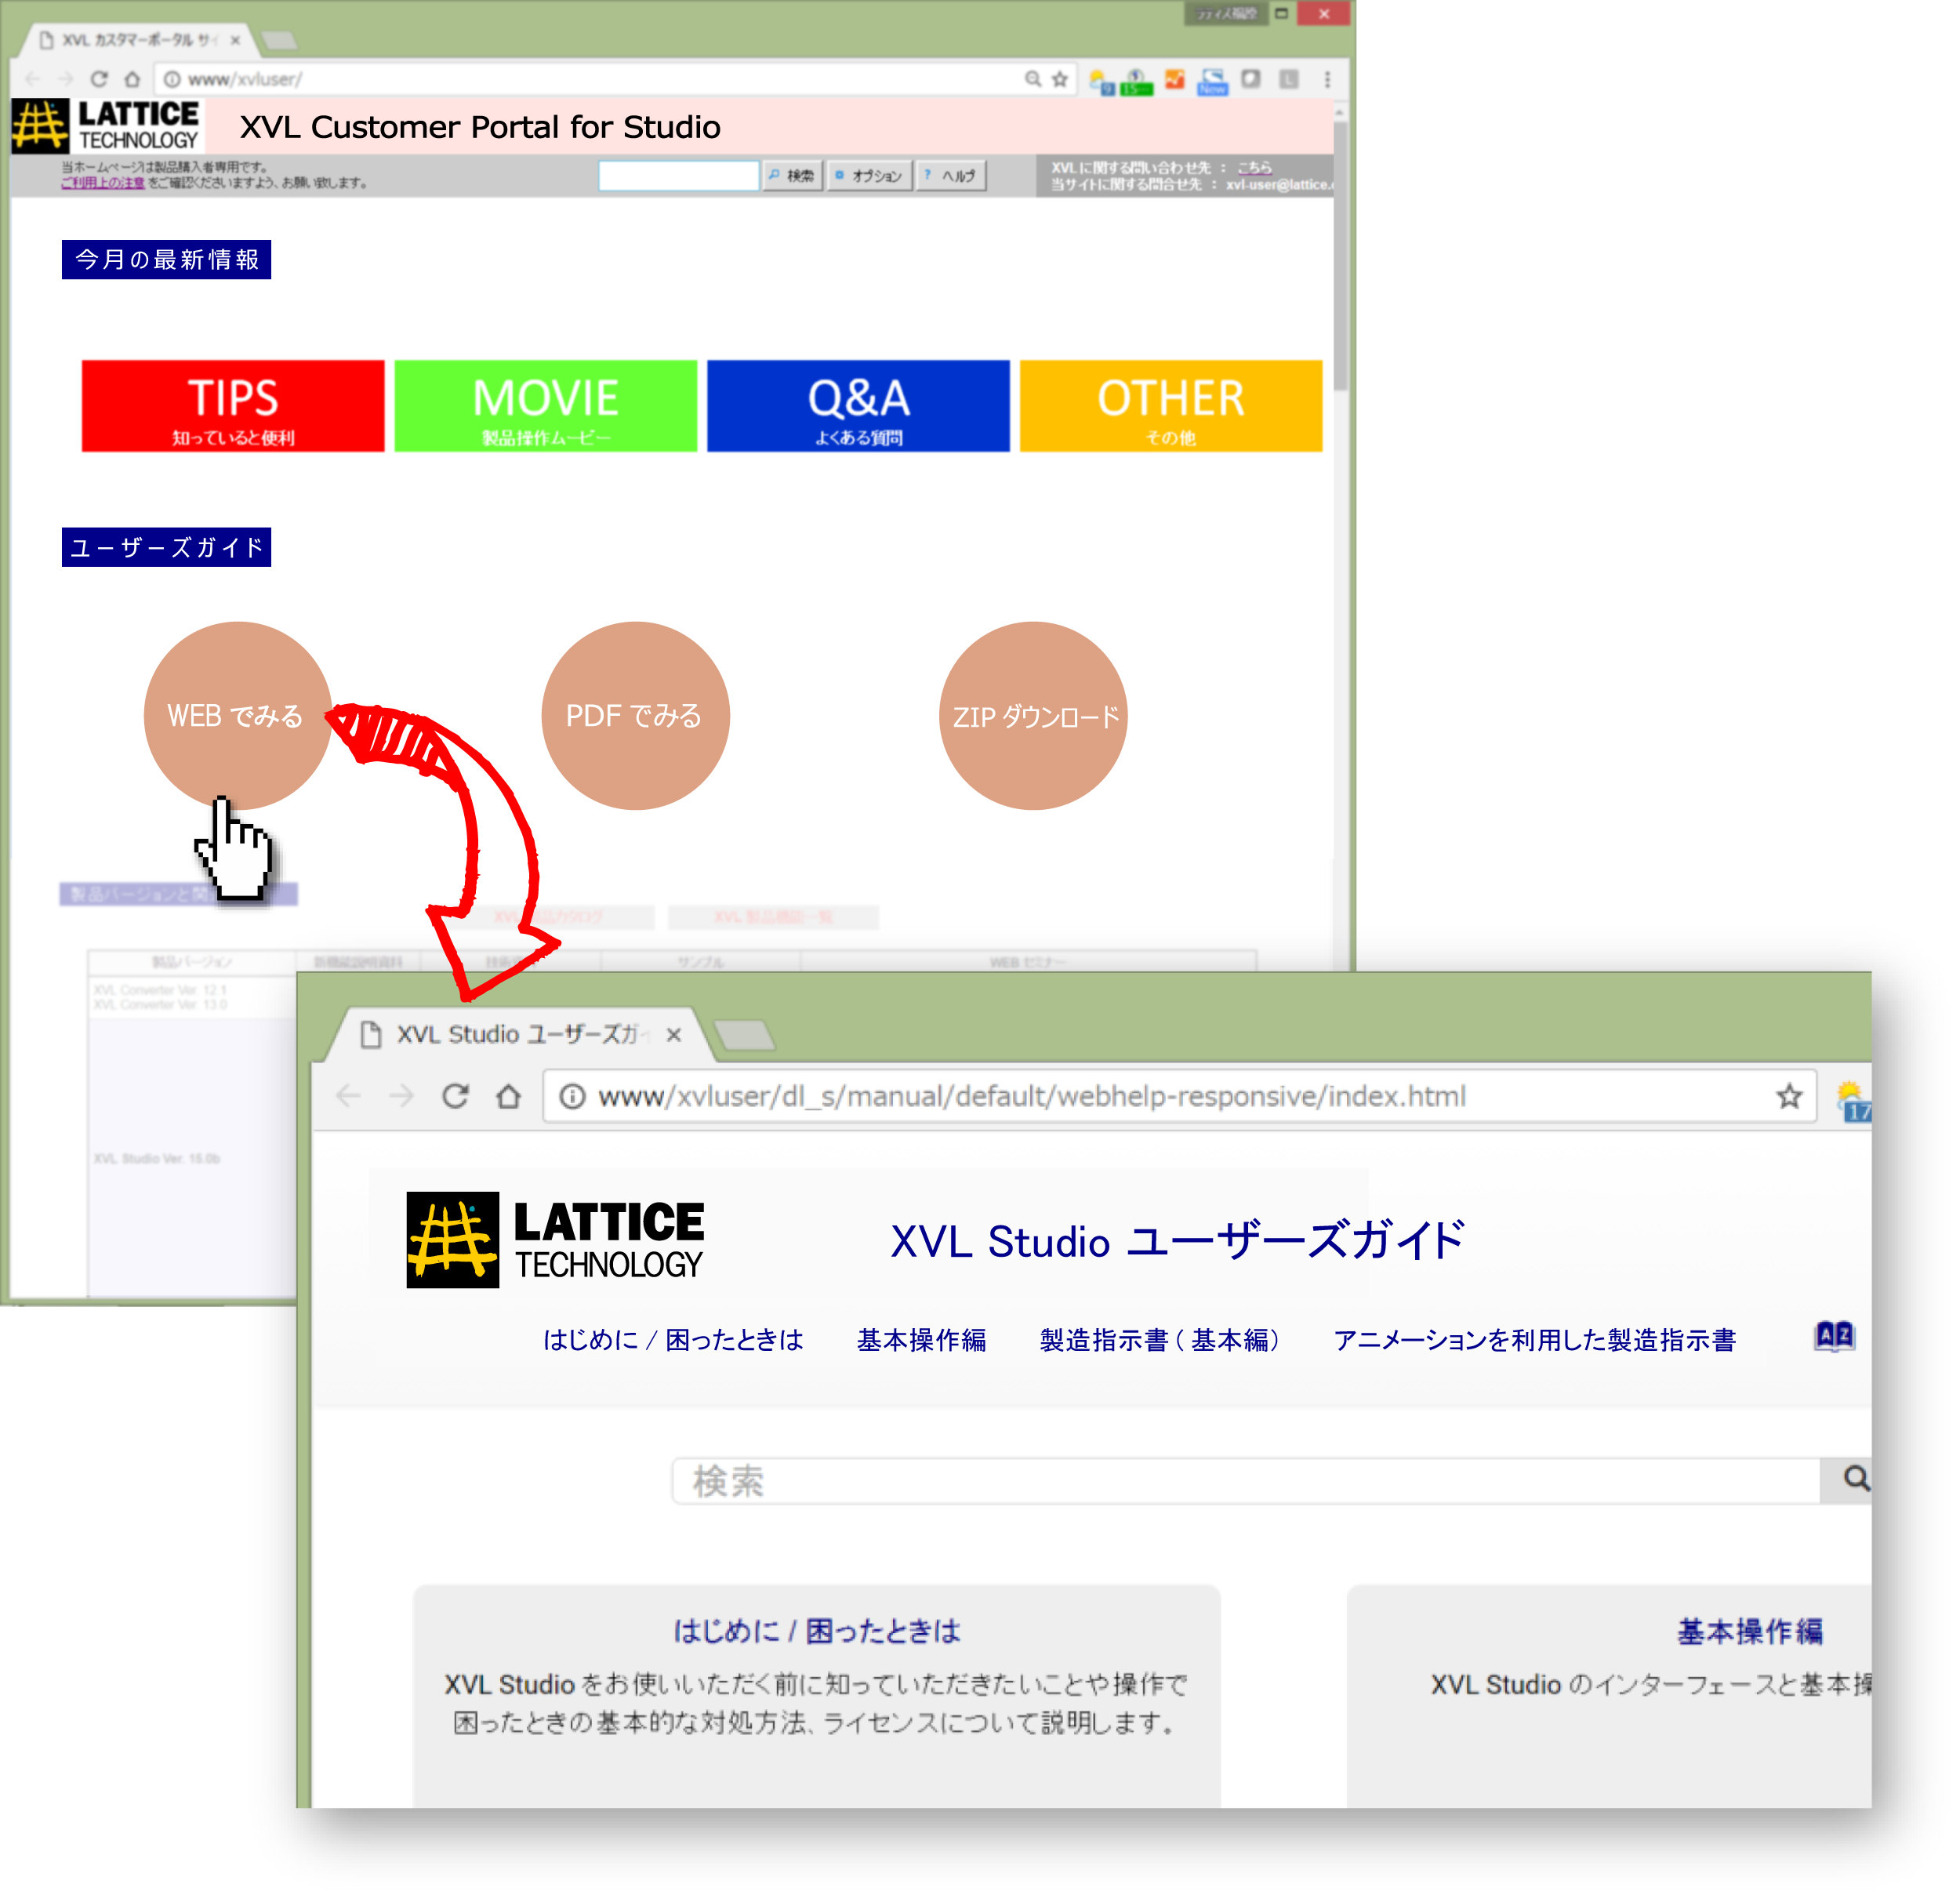
Task: Open the アニメーションを利用した製造指示書 menu item
Action: tap(1534, 1340)
